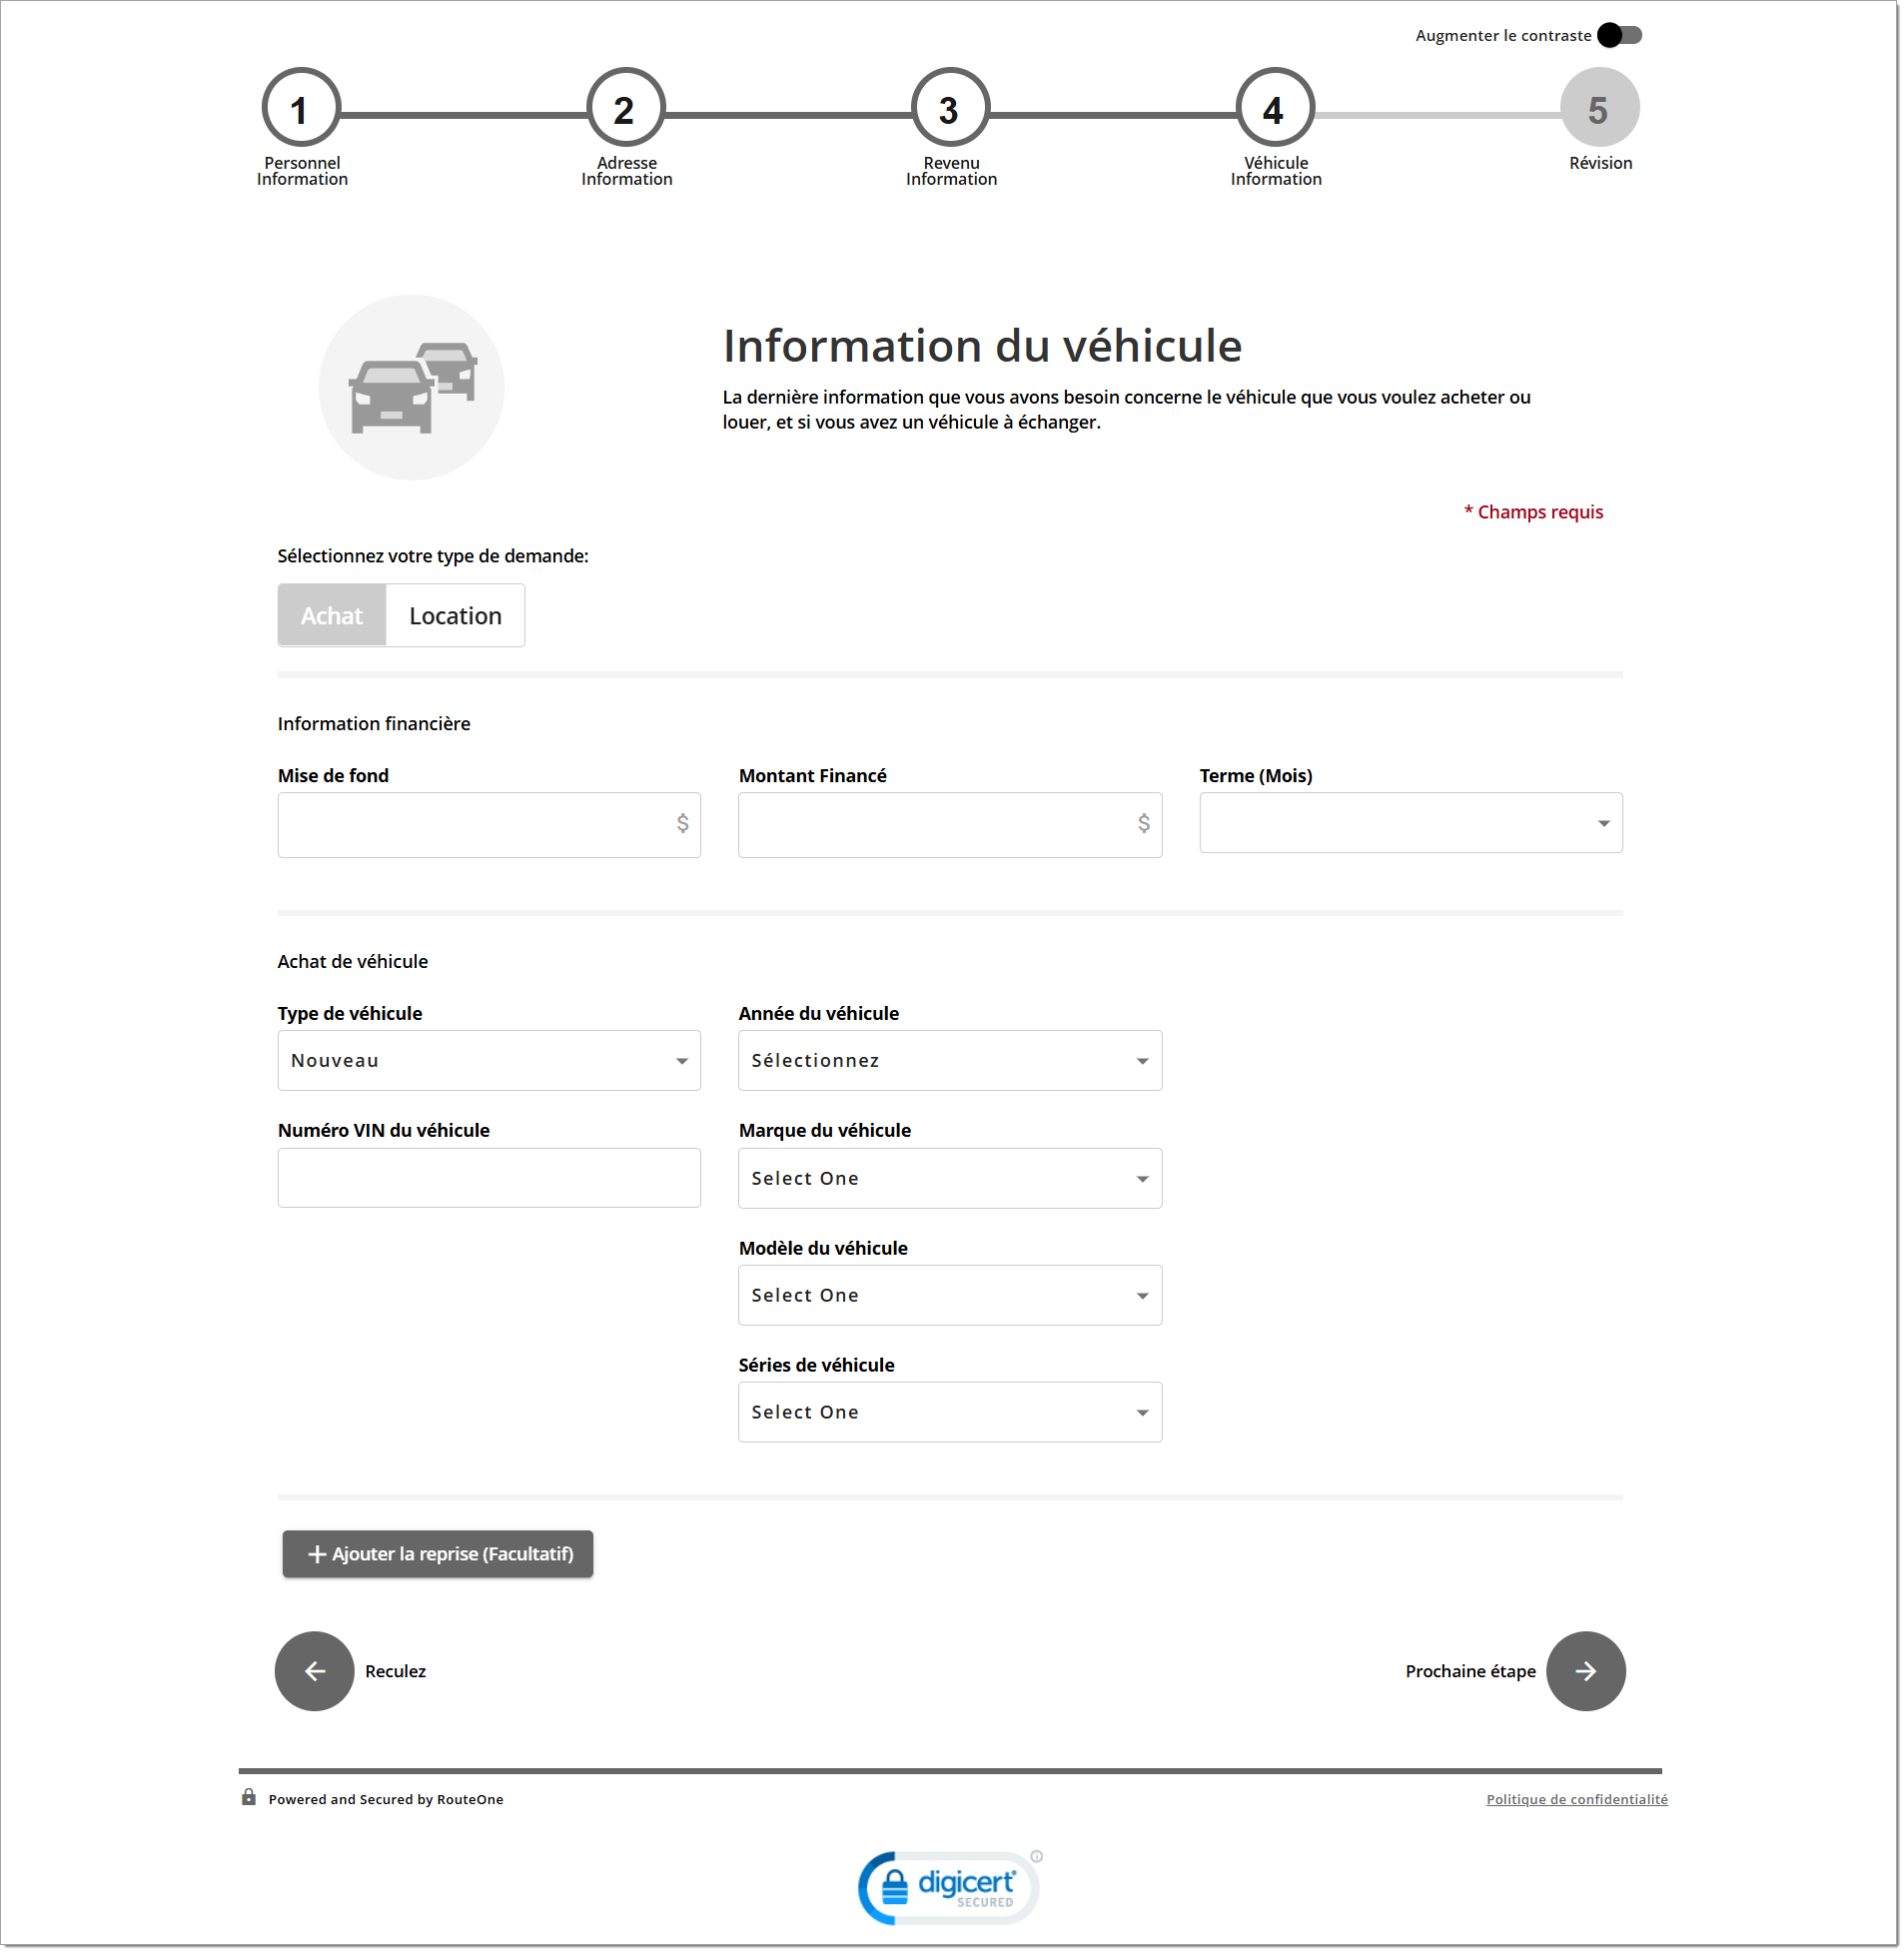Go to step 2 Adresse Information circle
The height and width of the screenshot is (1952, 1904).
(626, 109)
